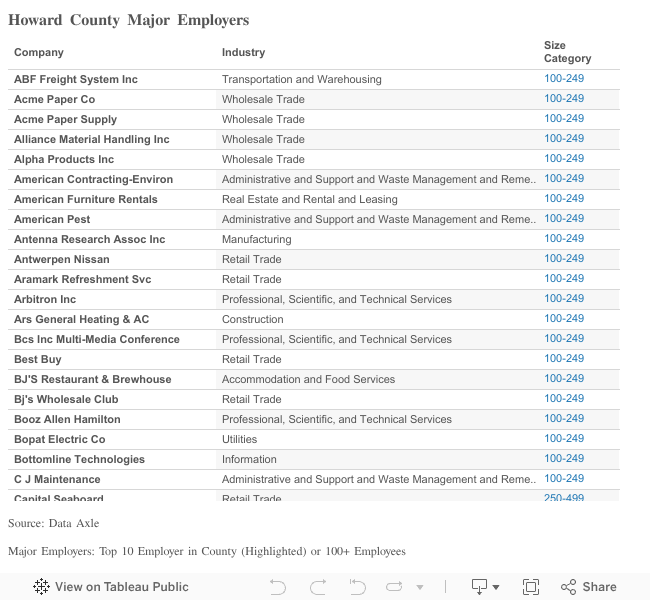
Task: Click Construction industry cell
Action: pos(253,319)
